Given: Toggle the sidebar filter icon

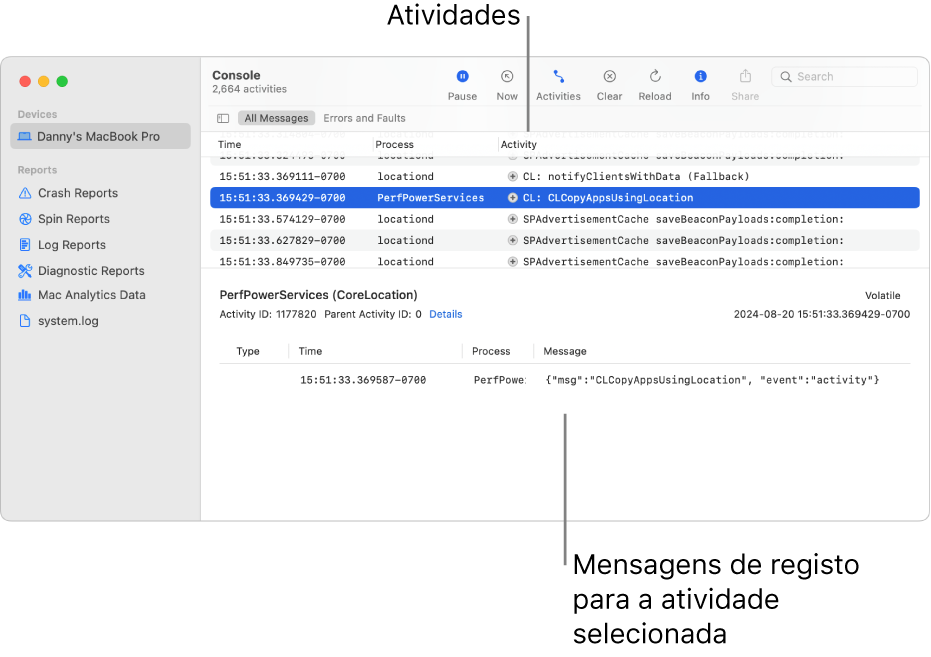Looking at the screenshot, I should pyautogui.click(x=223, y=118).
